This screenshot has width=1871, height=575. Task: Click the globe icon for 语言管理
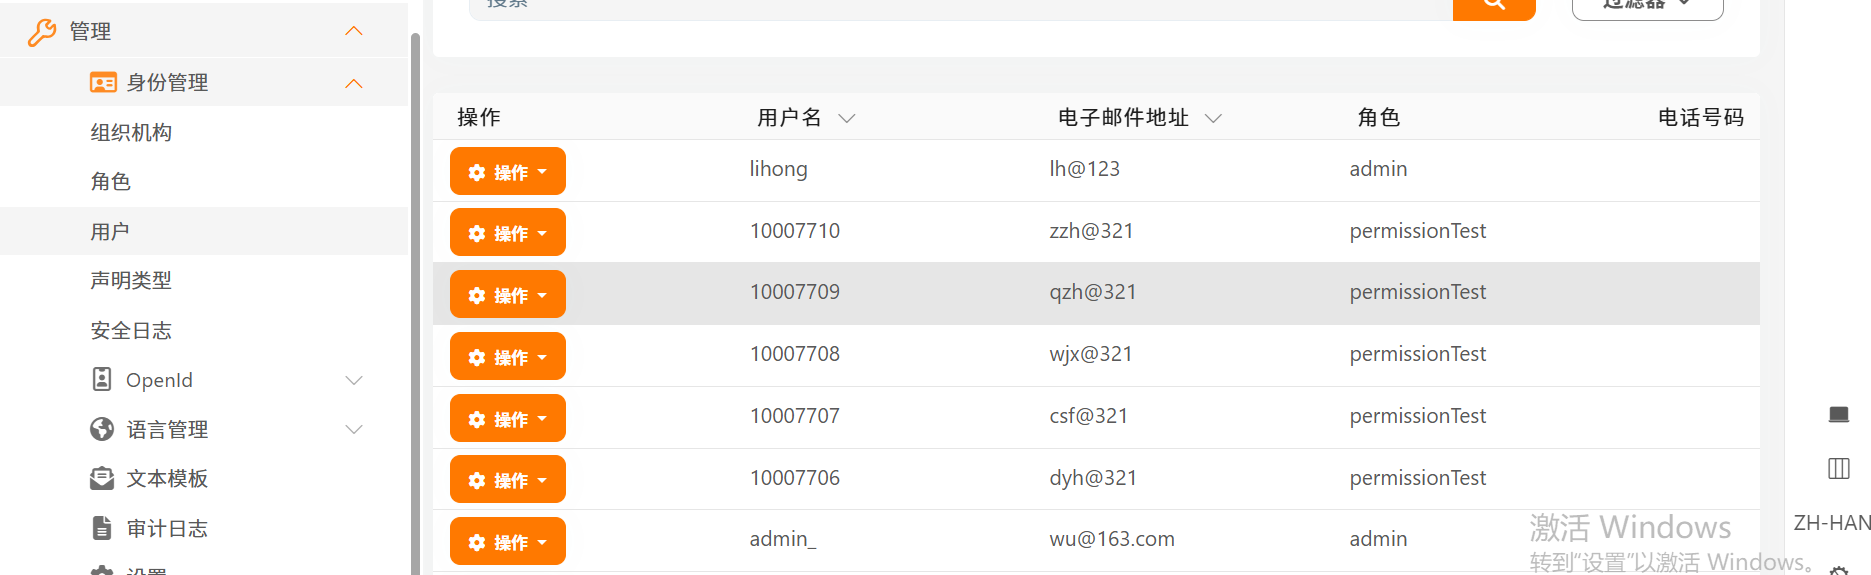click(102, 429)
